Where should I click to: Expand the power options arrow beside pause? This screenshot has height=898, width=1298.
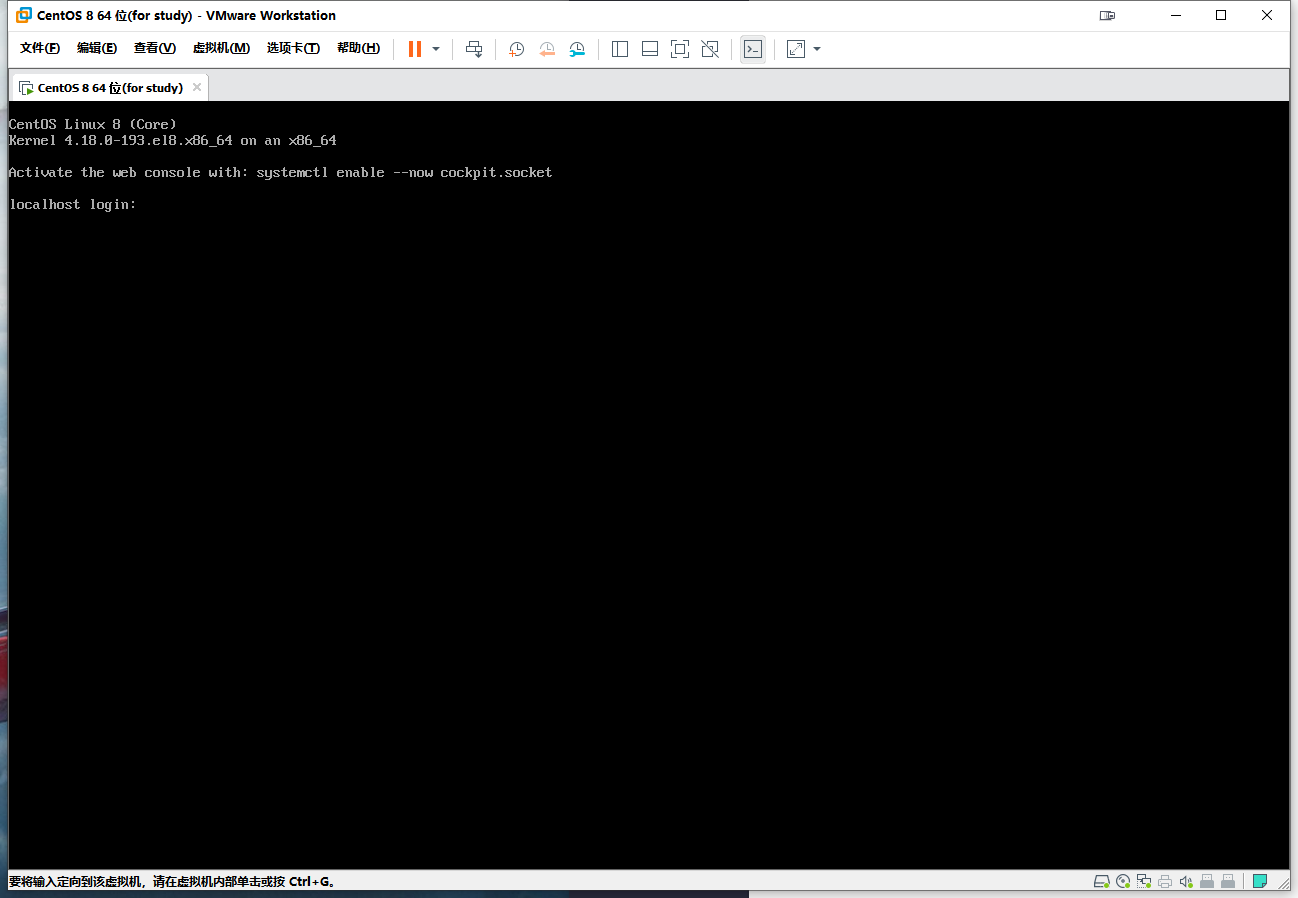coord(436,49)
